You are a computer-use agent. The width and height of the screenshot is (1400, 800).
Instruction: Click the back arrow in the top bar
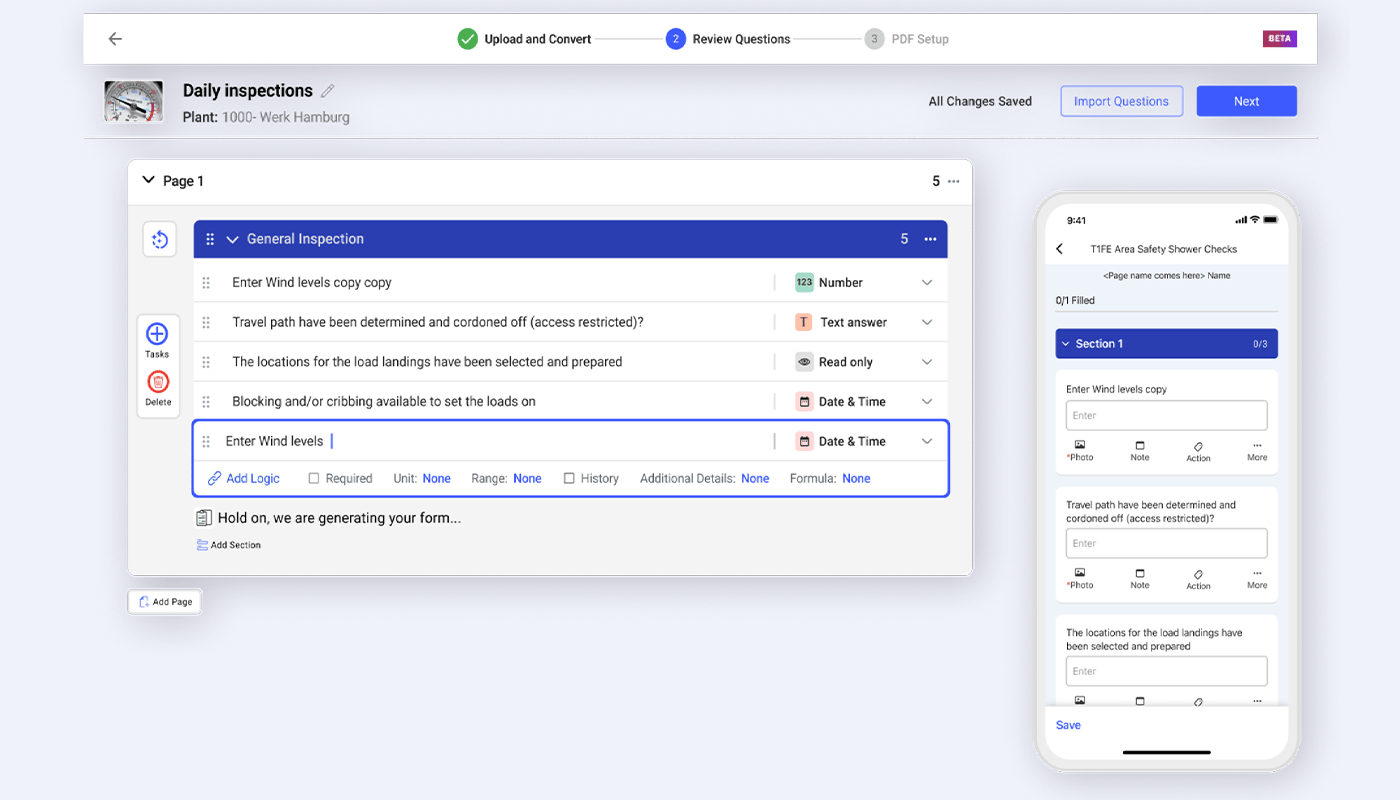click(x=115, y=39)
